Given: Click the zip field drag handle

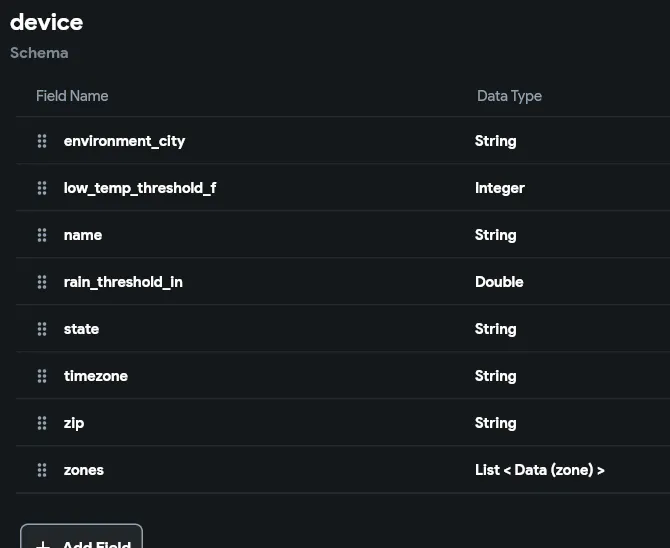Looking at the screenshot, I should pyautogui.click(x=42, y=423).
